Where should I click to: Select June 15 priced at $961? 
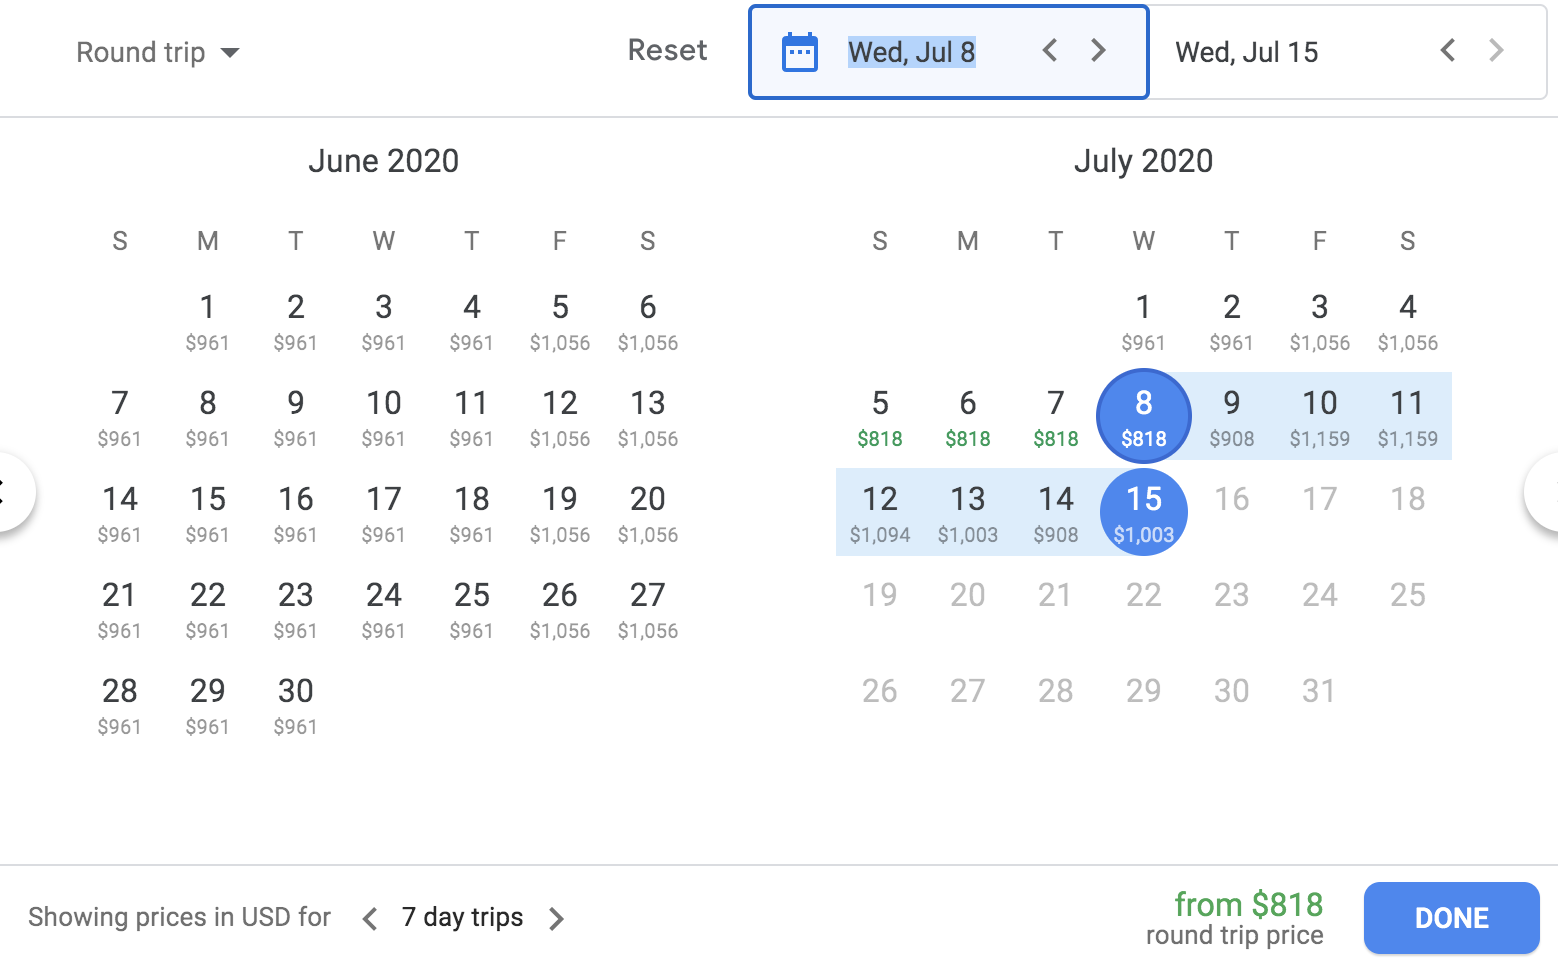pos(207,512)
